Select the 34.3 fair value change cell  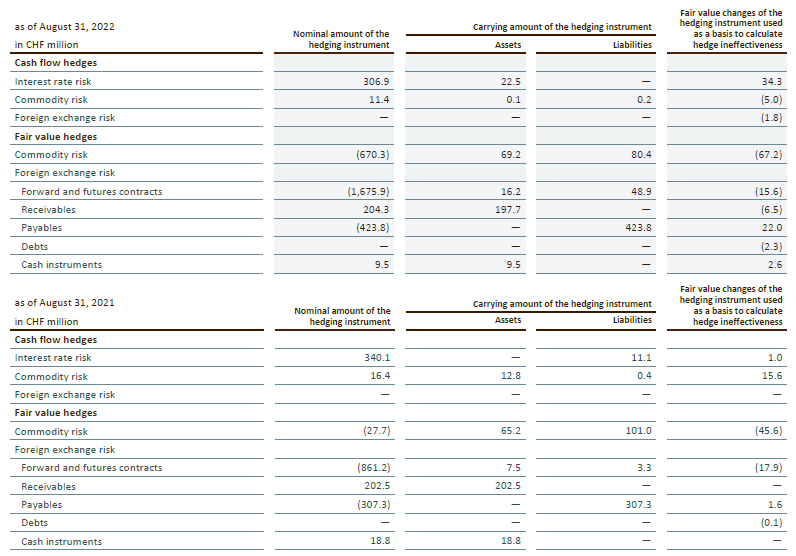(769, 81)
